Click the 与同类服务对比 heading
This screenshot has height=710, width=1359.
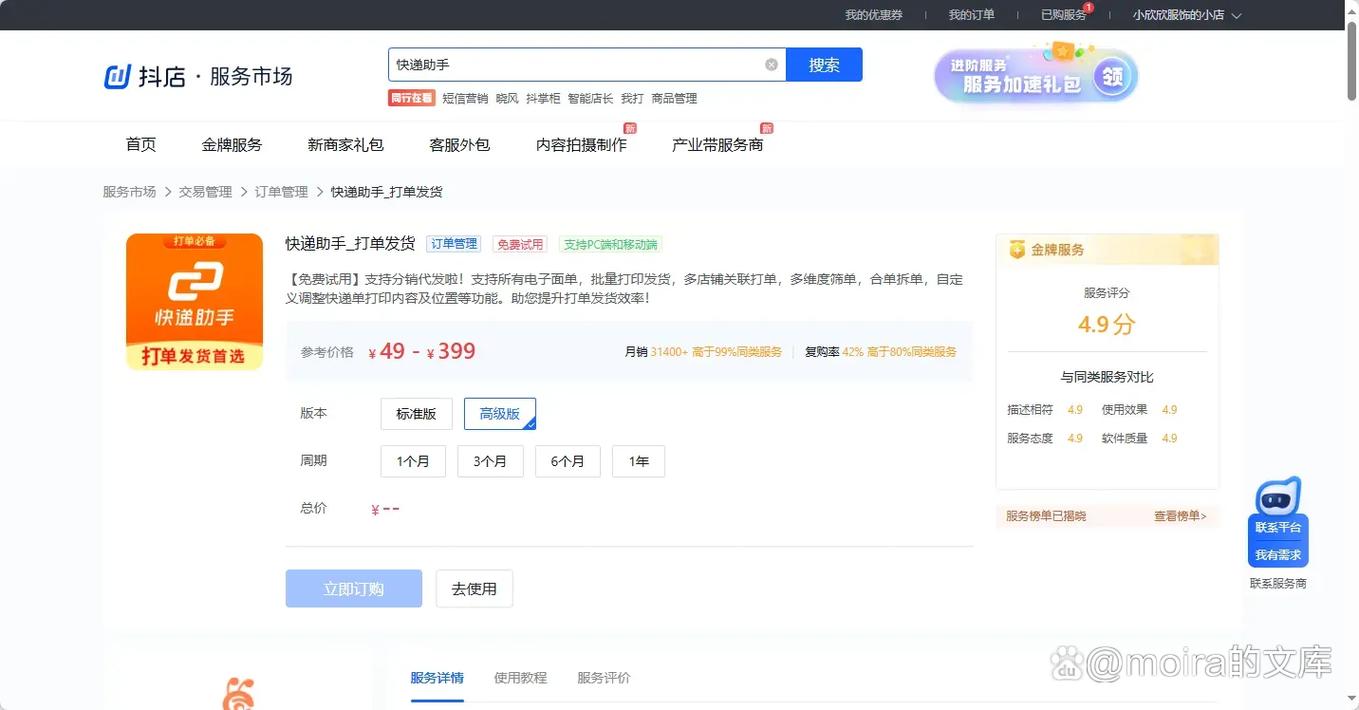point(1107,377)
